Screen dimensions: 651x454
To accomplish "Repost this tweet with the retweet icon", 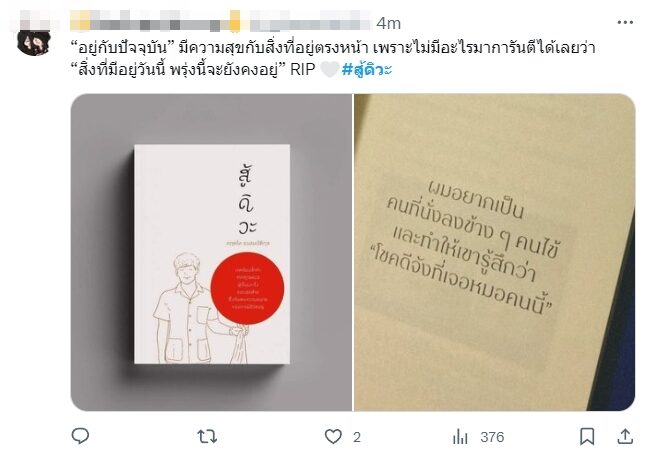I will 207,437.
